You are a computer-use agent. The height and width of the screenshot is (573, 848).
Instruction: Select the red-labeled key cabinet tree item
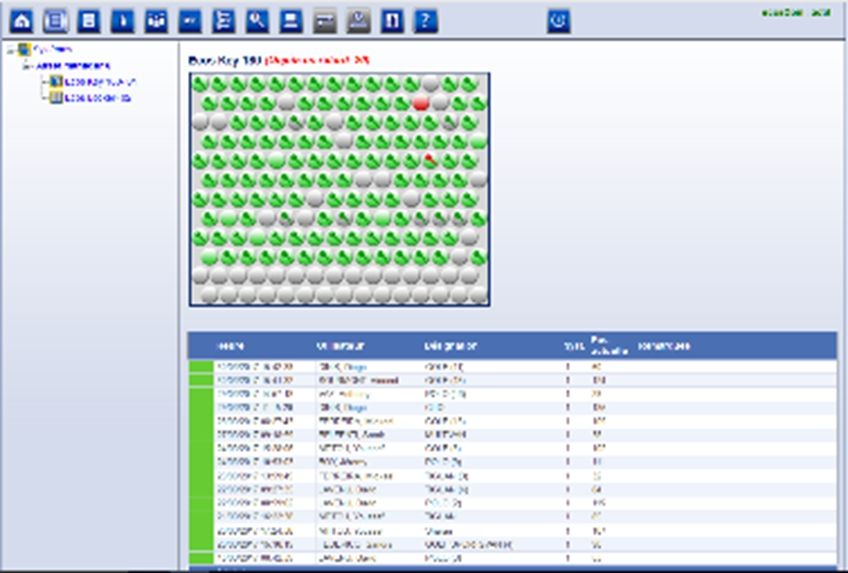98,82
